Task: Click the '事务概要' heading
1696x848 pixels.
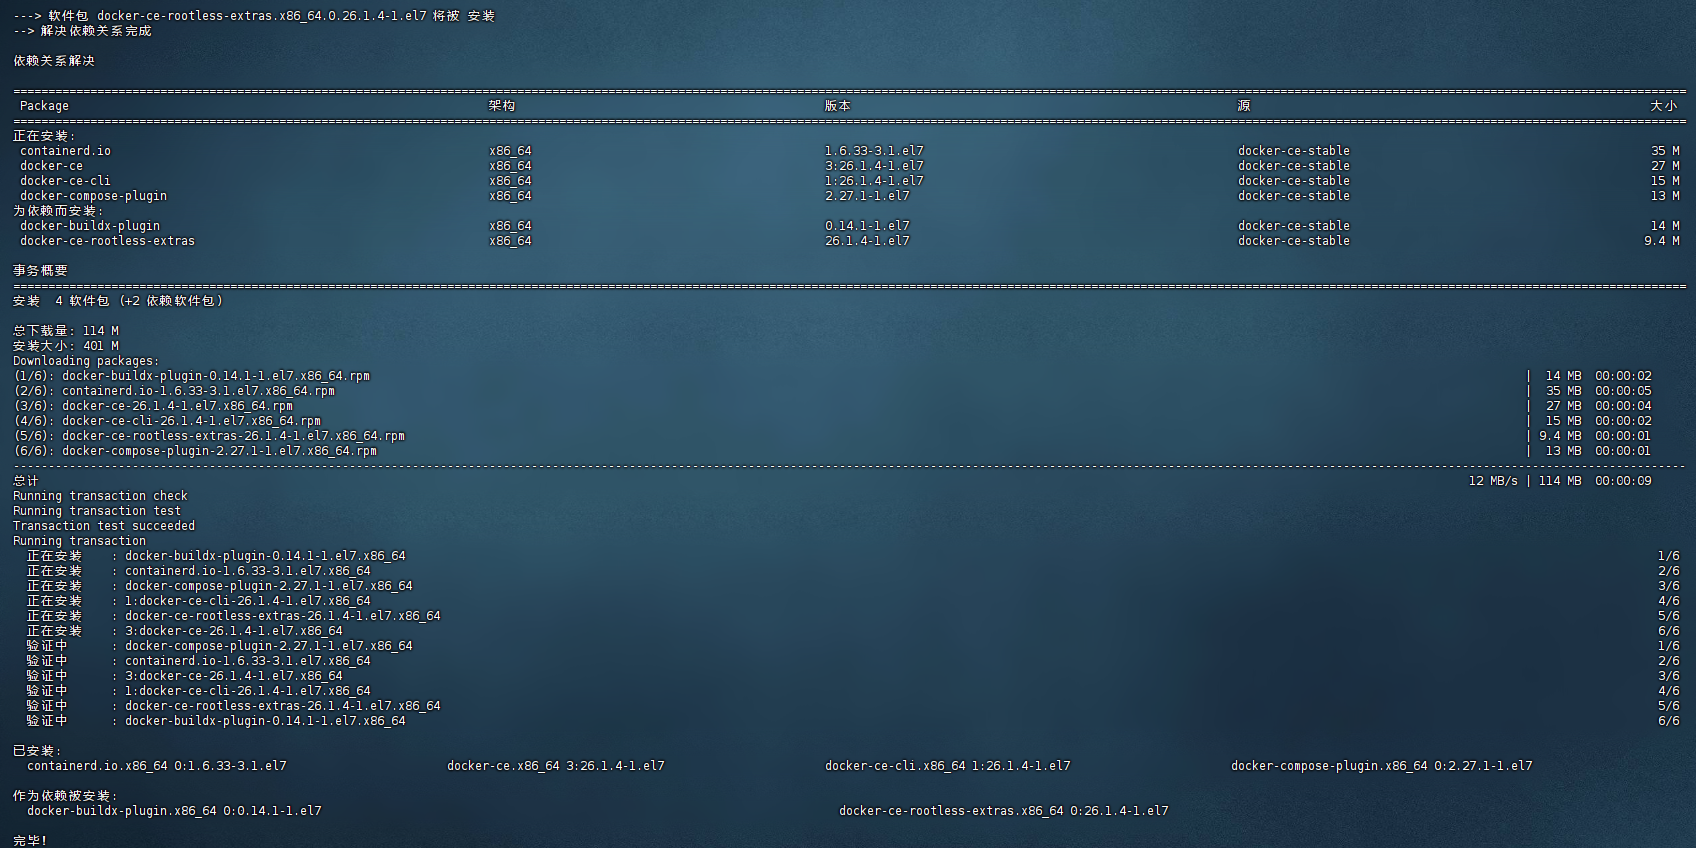Action: pyautogui.click(x=40, y=271)
